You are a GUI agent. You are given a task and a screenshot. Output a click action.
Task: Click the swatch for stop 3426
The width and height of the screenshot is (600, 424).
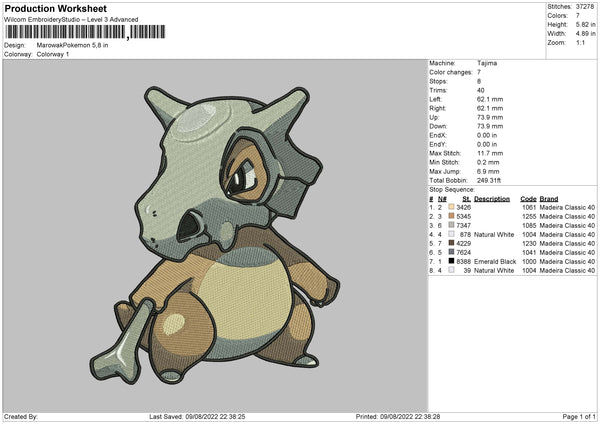451,207
